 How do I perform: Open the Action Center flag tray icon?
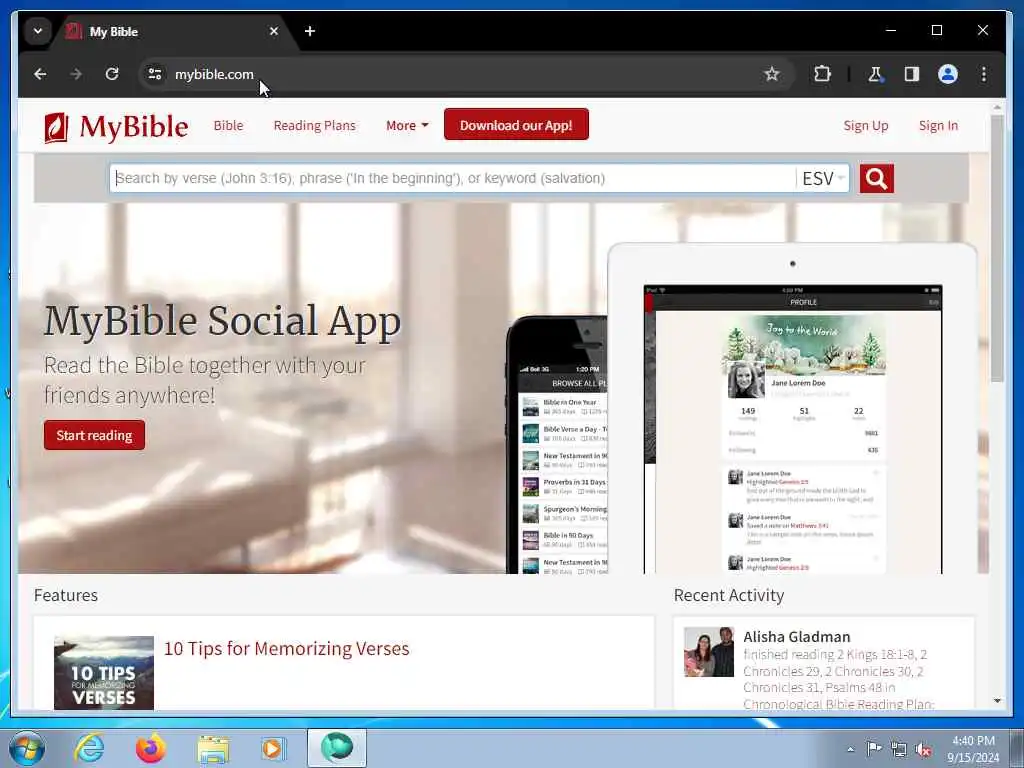coord(874,748)
